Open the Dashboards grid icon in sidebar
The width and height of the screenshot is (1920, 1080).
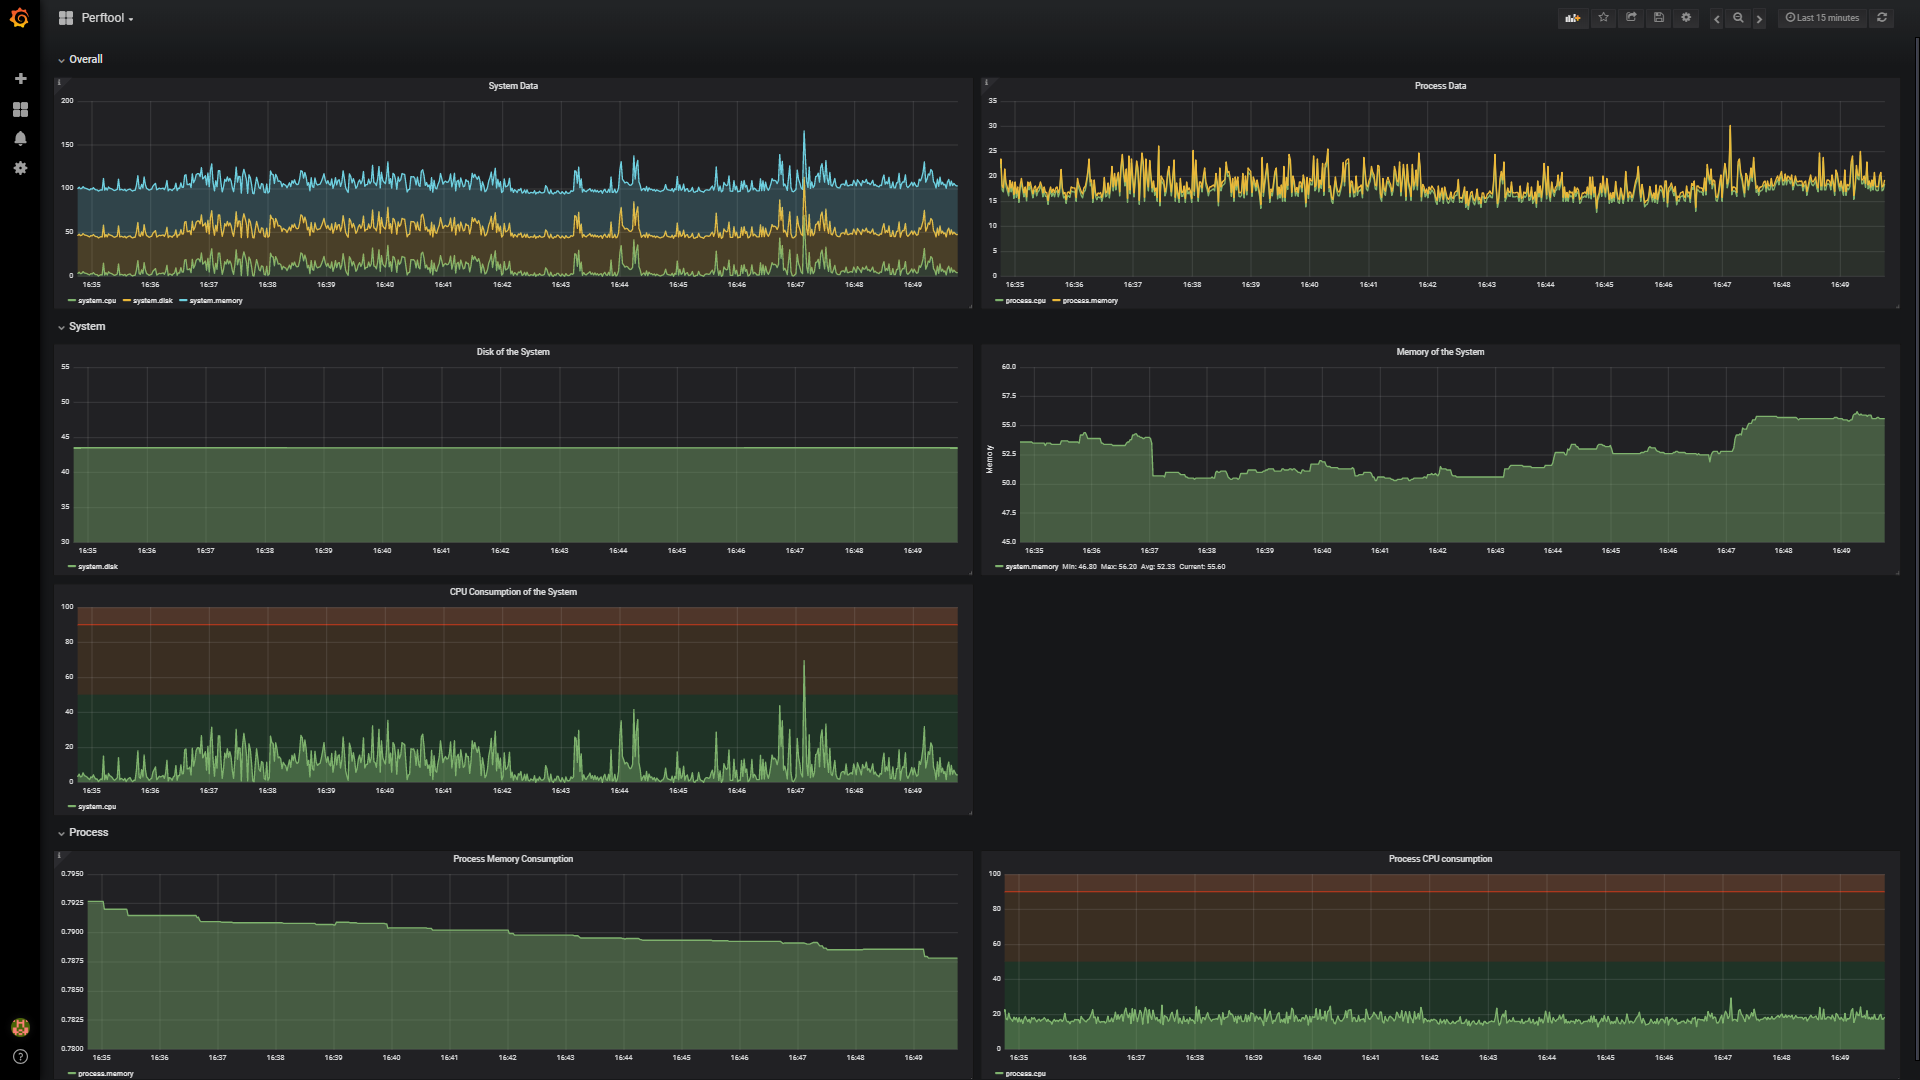20,108
